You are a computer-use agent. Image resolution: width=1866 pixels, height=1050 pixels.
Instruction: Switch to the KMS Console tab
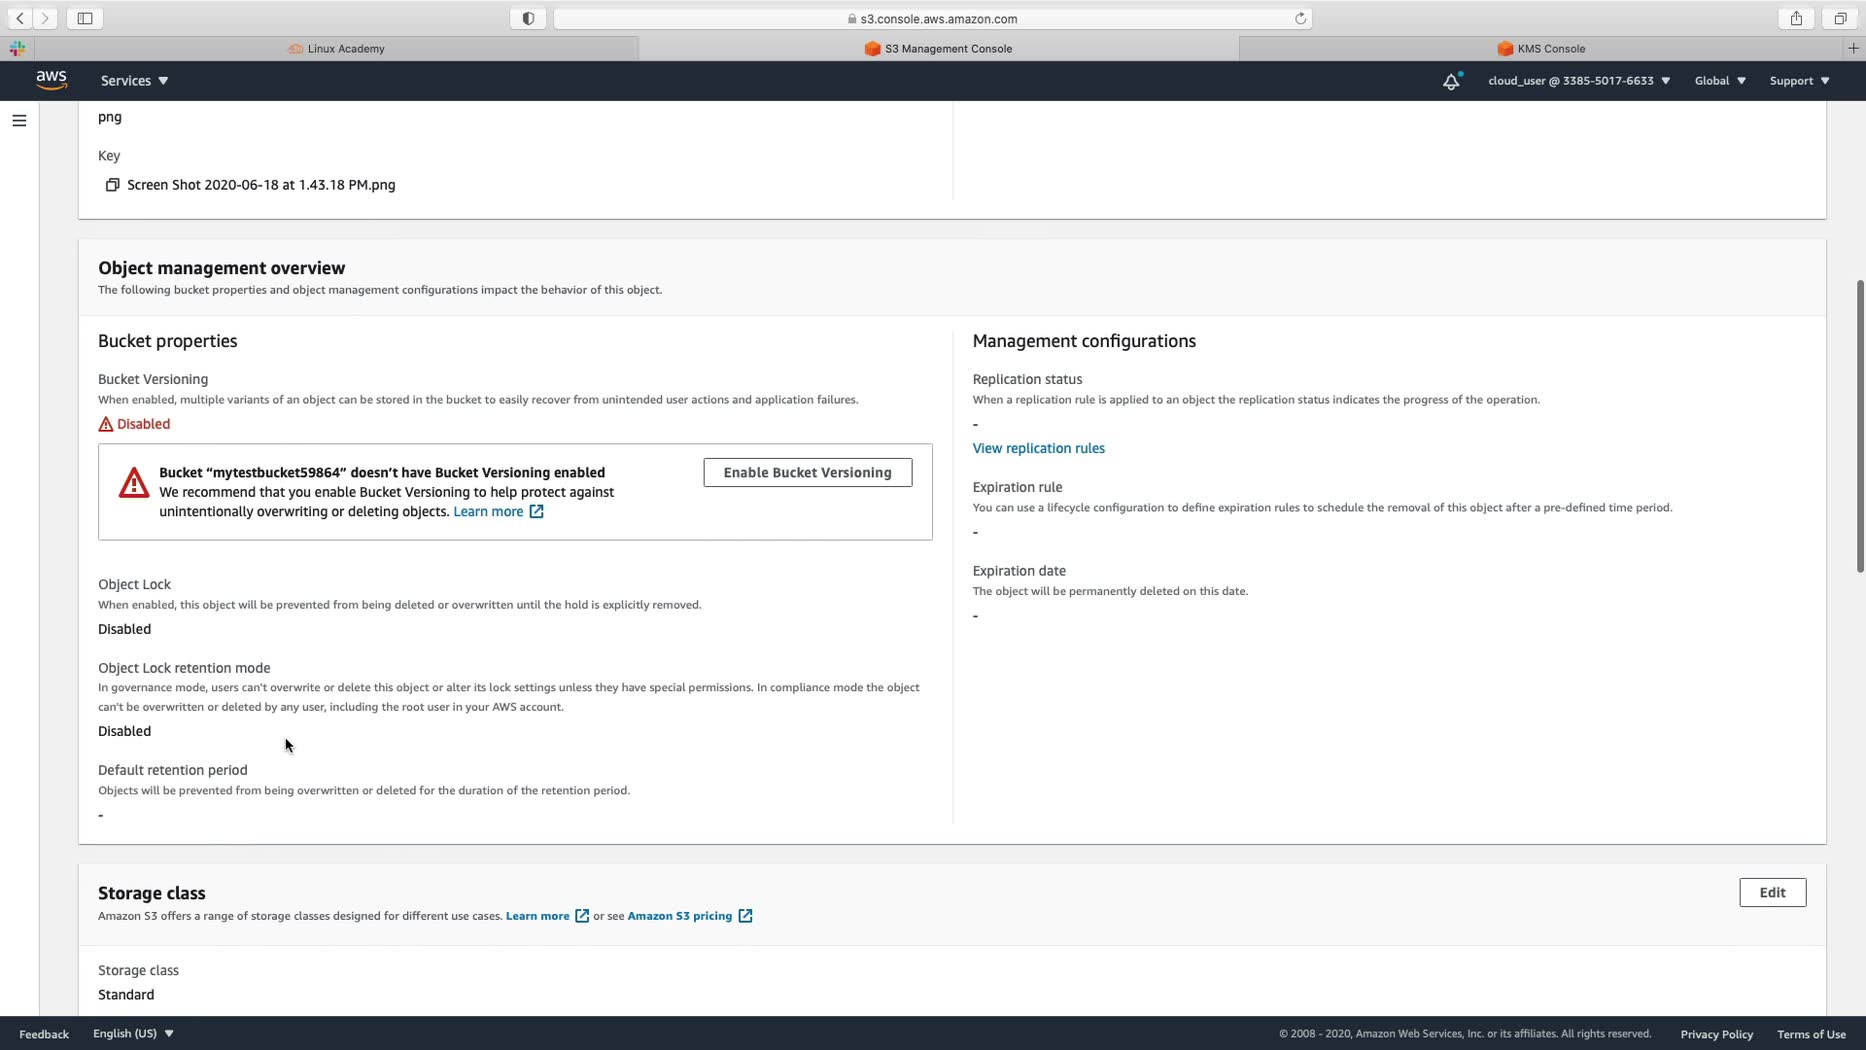pyautogui.click(x=1541, y=48)
